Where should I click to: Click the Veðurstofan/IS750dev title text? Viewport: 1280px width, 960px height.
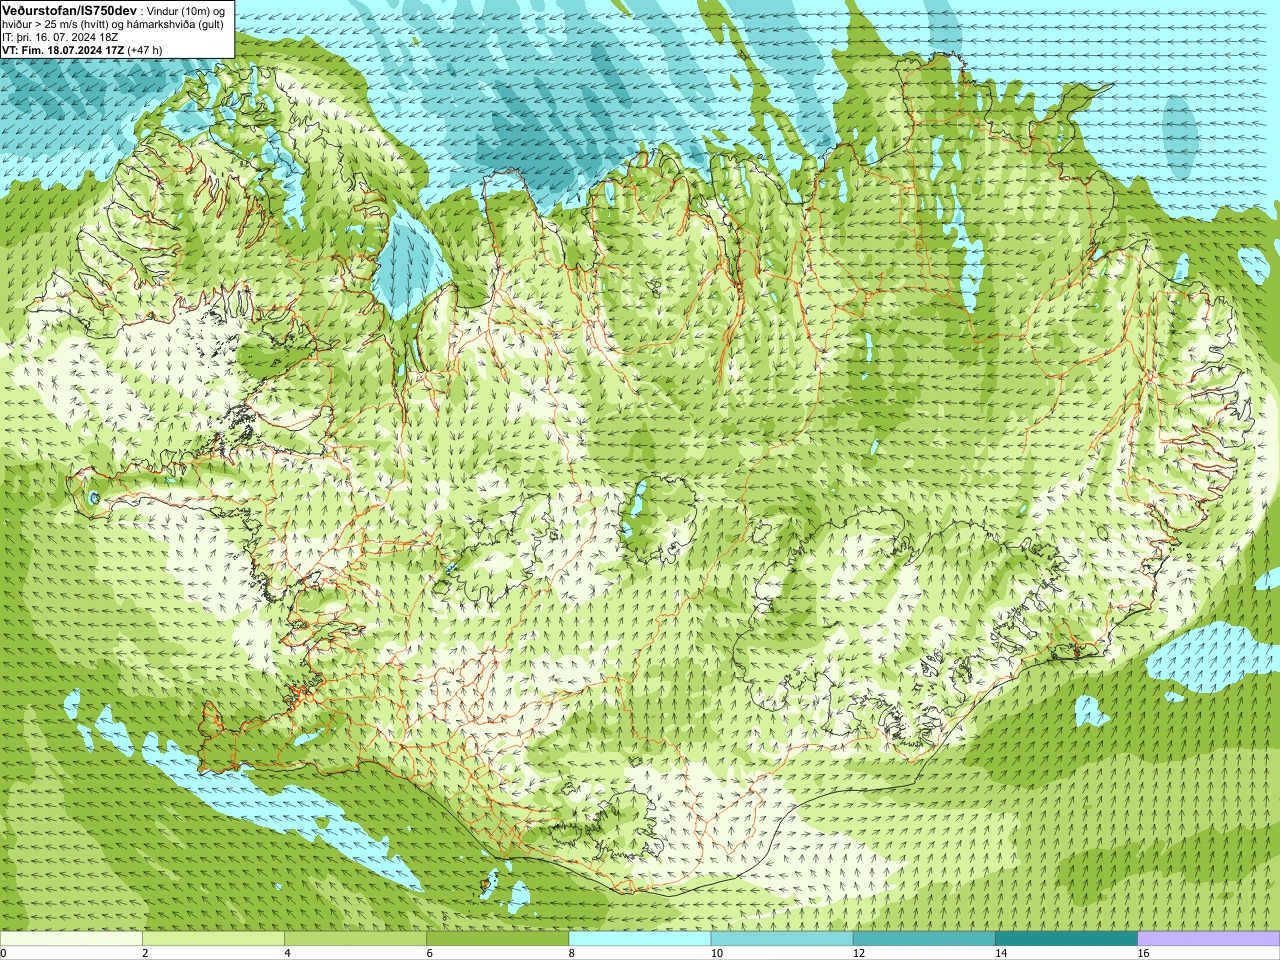[x=69, y=9]
